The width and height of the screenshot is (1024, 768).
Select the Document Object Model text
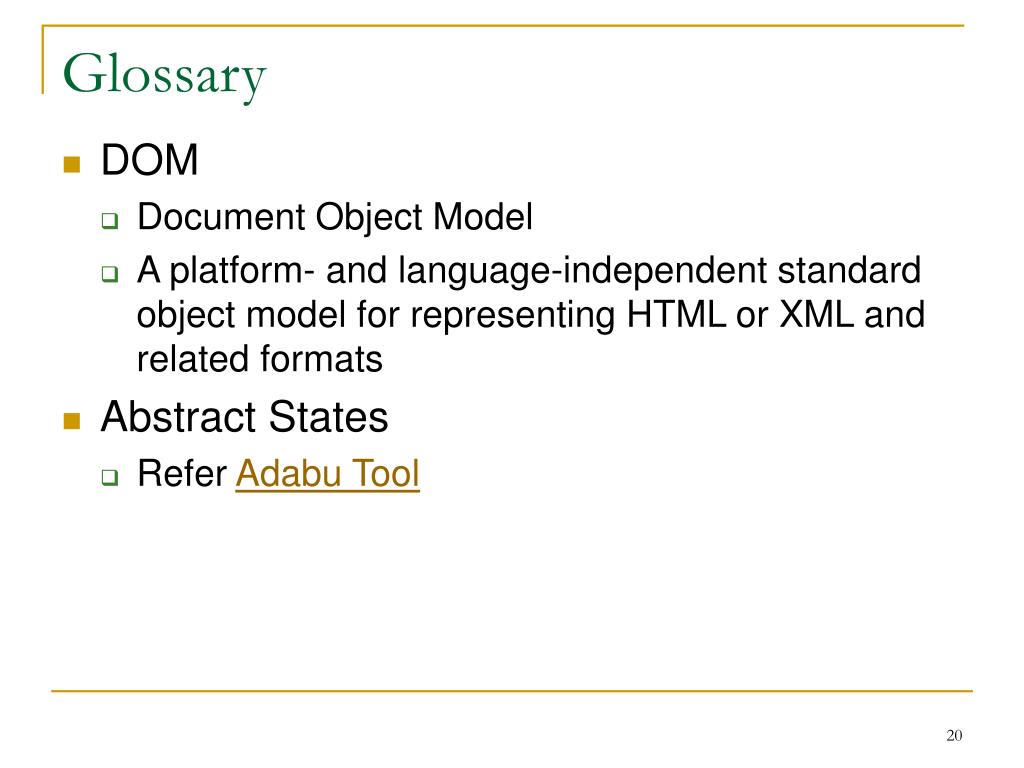335,217
